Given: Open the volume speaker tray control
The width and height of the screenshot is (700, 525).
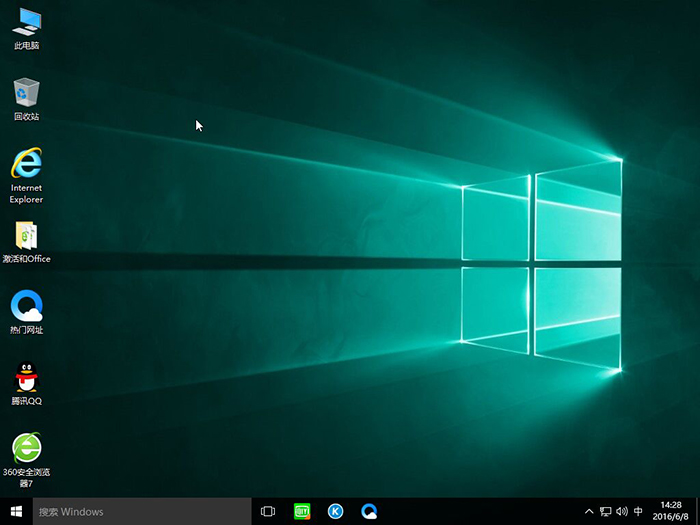Looking at the screenshot, I should 621,511.
